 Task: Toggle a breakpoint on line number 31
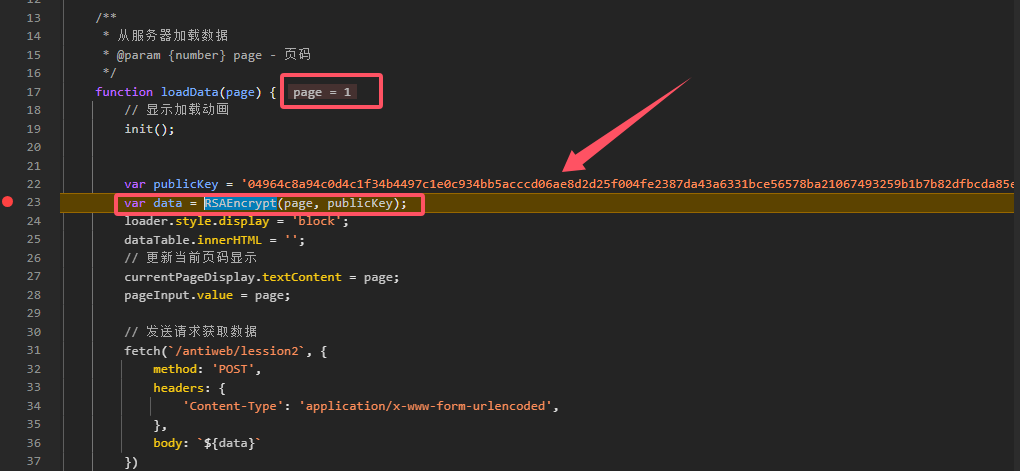pyautogui.click(x=33, y=350)
